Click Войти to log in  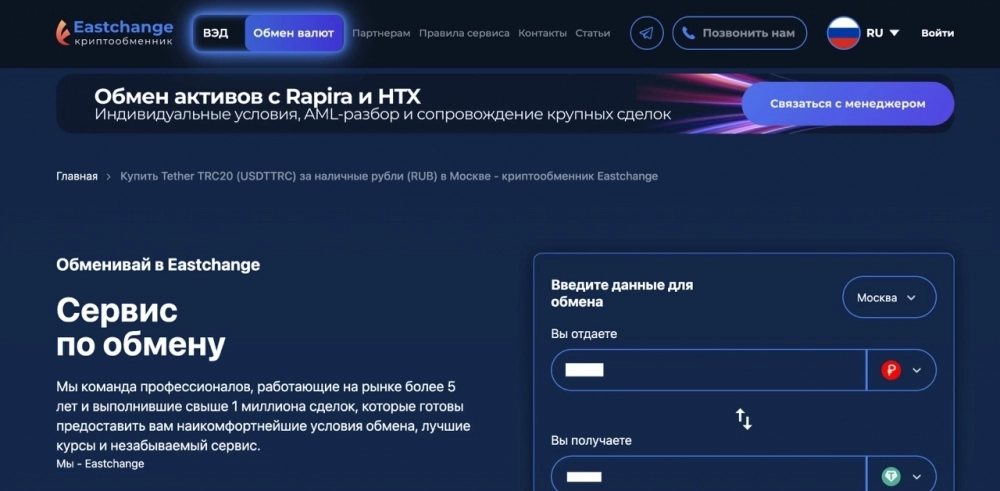938,33
